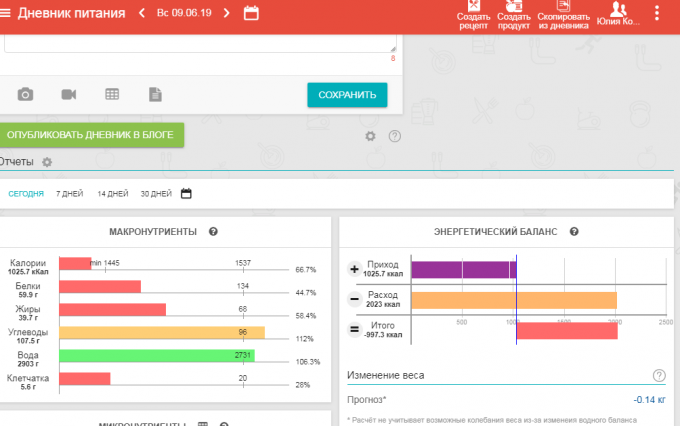Open the user profile menu Юлия
The height and width of the screenshot is (426, 680).
618,16
